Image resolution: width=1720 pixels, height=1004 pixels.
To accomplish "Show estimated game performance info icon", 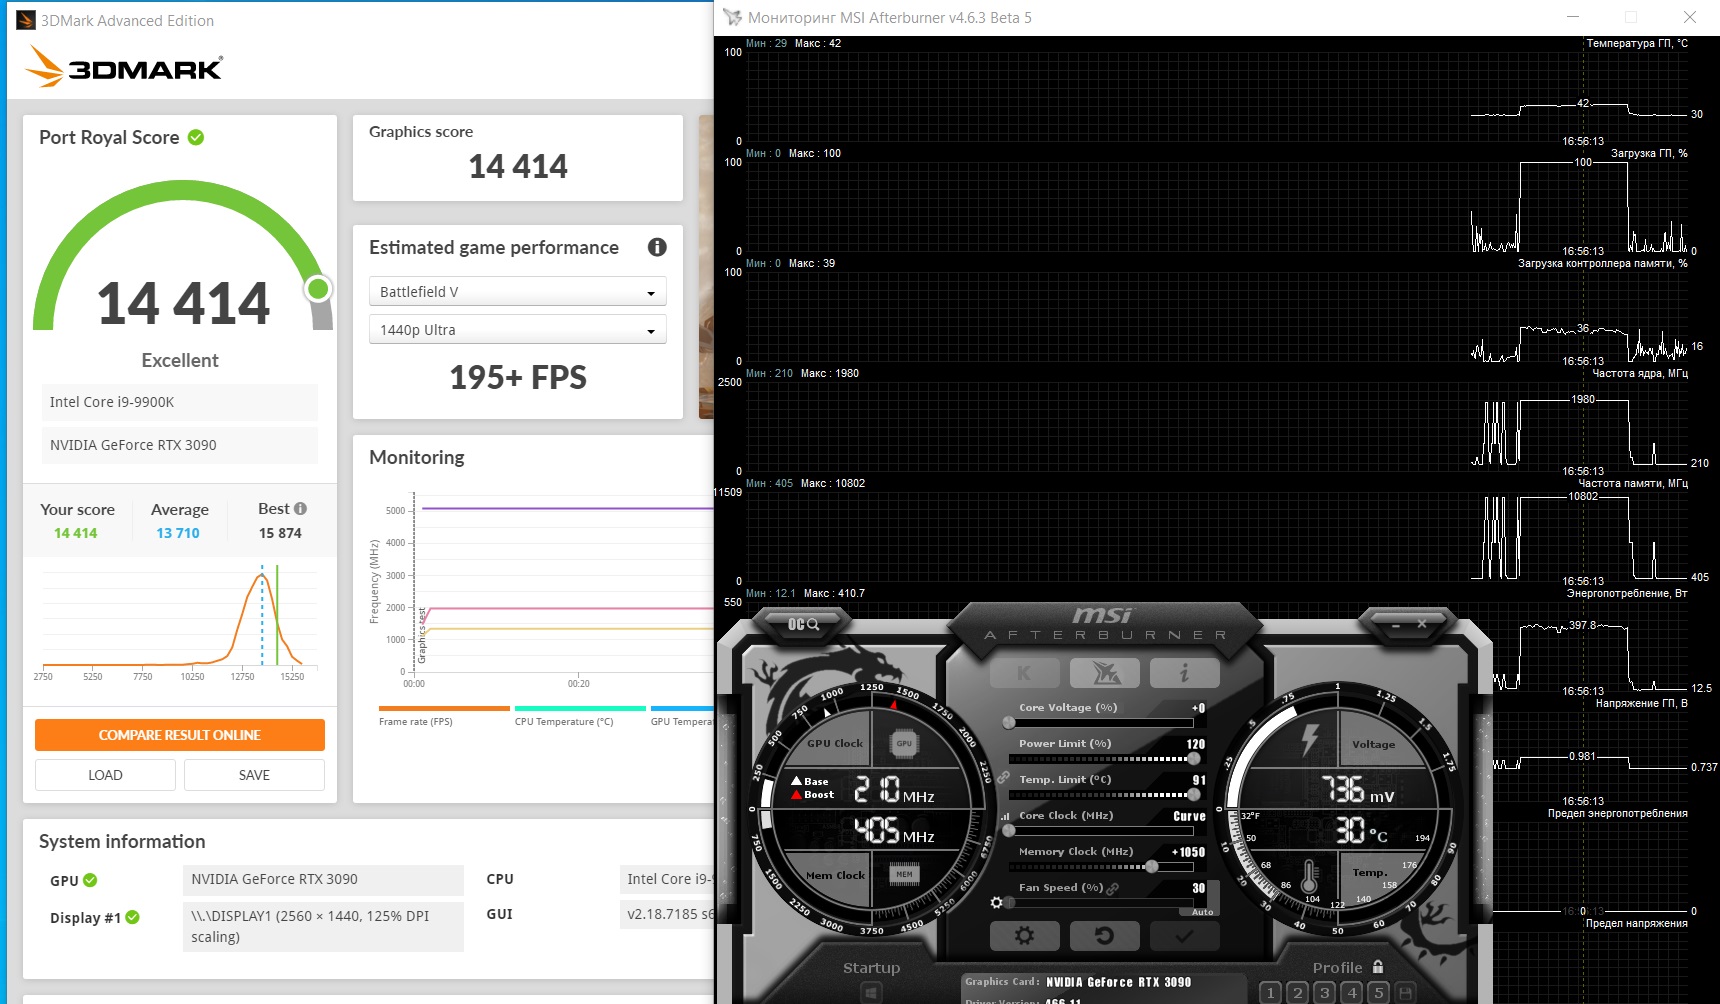I will [657, 247].
